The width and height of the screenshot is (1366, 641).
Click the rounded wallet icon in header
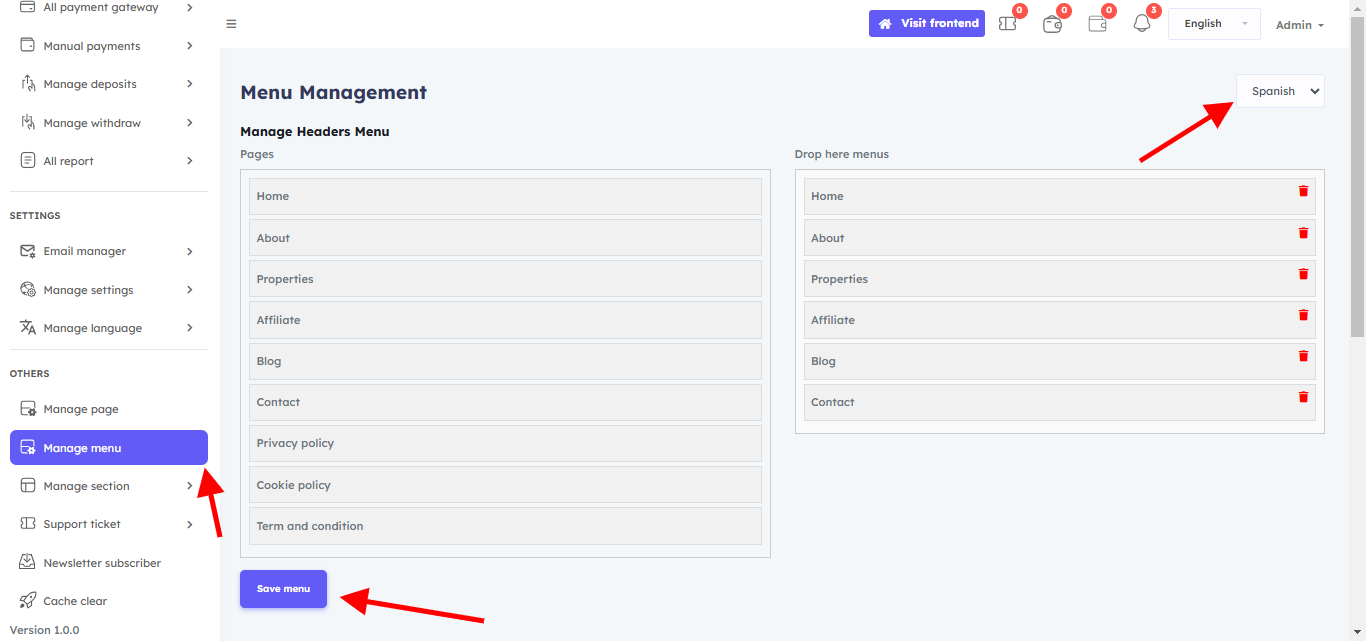(x=1052, y=24)
